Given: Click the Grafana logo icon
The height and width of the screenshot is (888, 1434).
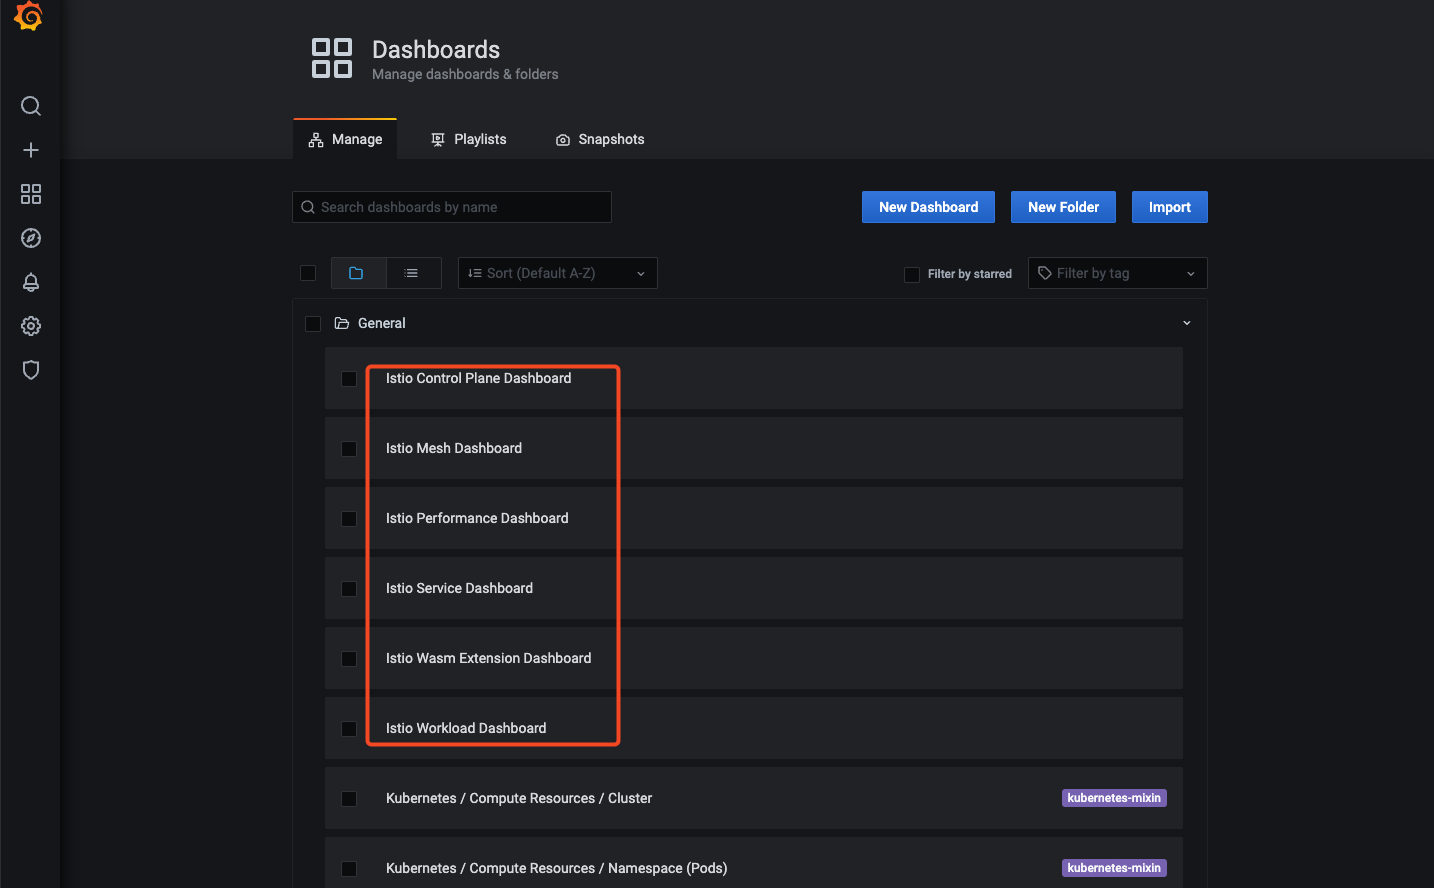Looking at the screenshot, I should click(29, 16).
